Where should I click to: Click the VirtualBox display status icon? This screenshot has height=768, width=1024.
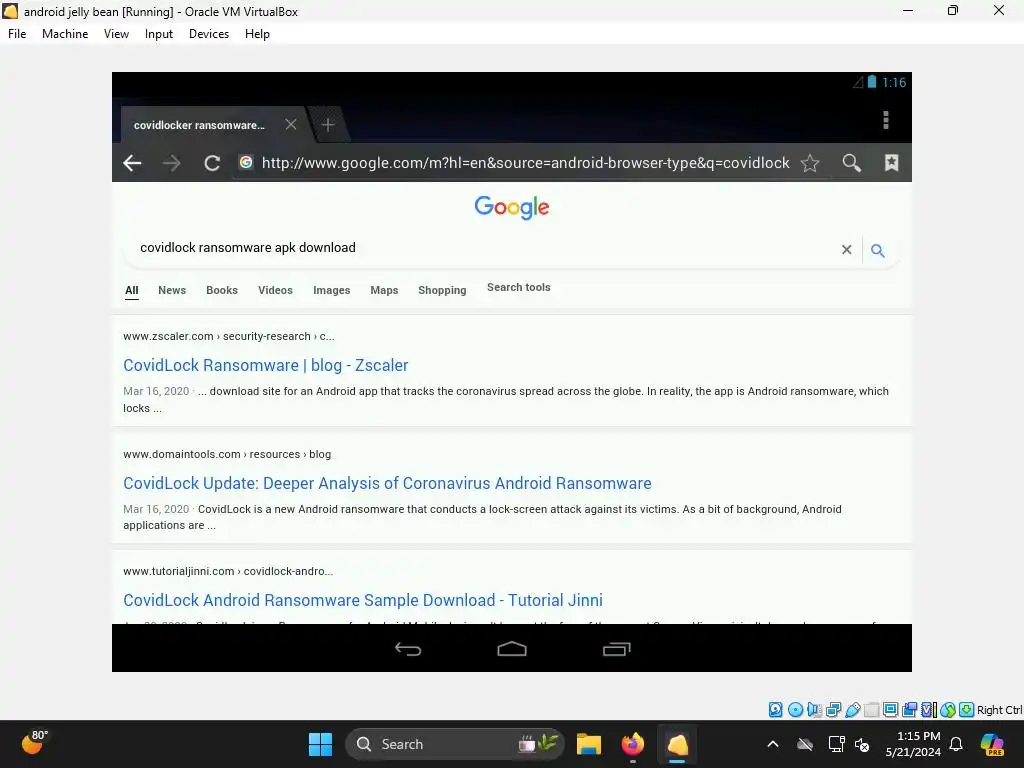click(890, 710)
